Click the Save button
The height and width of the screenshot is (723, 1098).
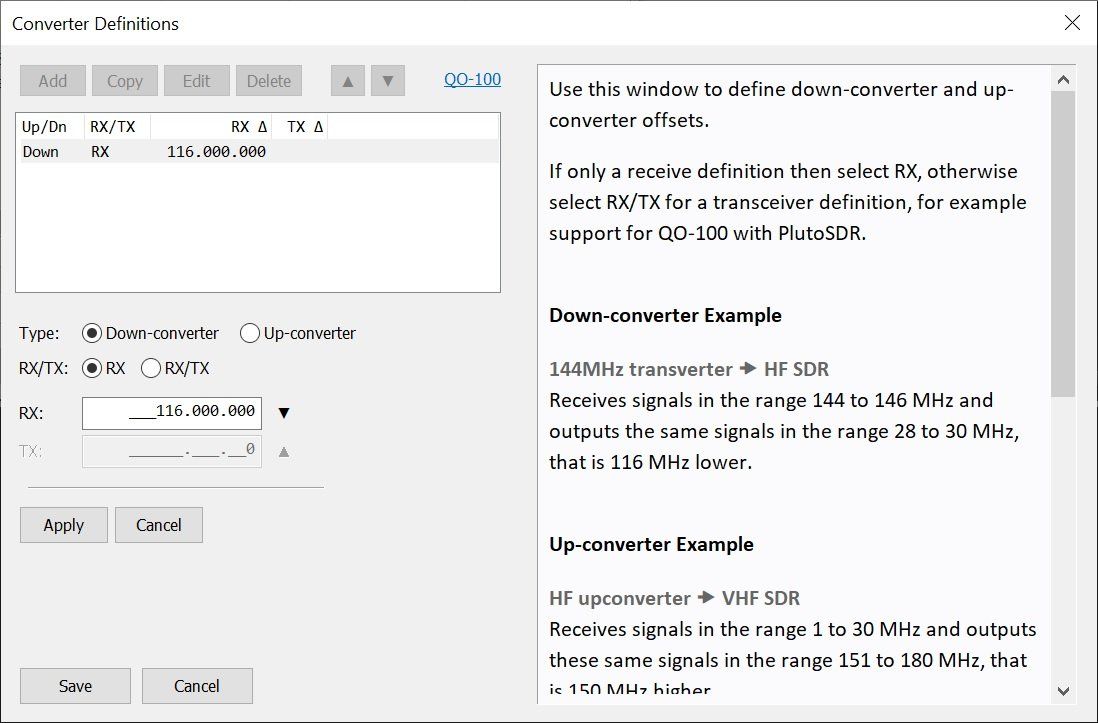click(75, 686)
